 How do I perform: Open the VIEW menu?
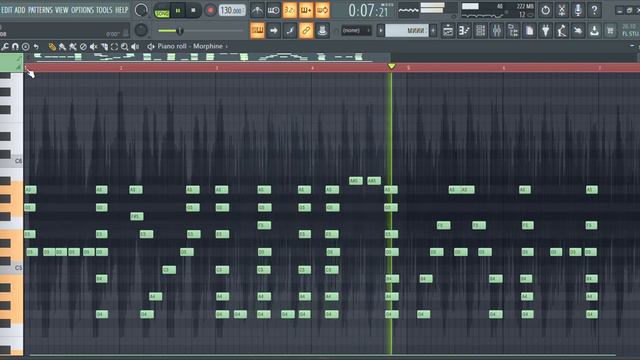62,10
